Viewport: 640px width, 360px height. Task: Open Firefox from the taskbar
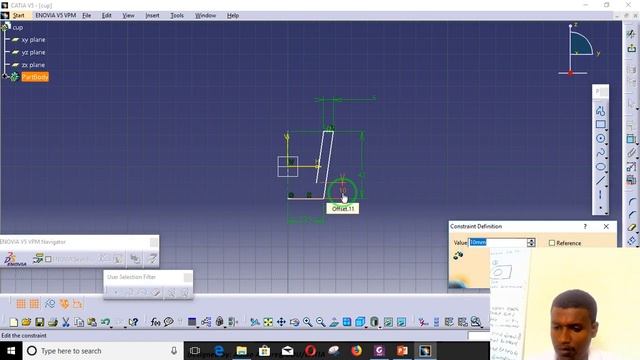click(x=356, y=351)
